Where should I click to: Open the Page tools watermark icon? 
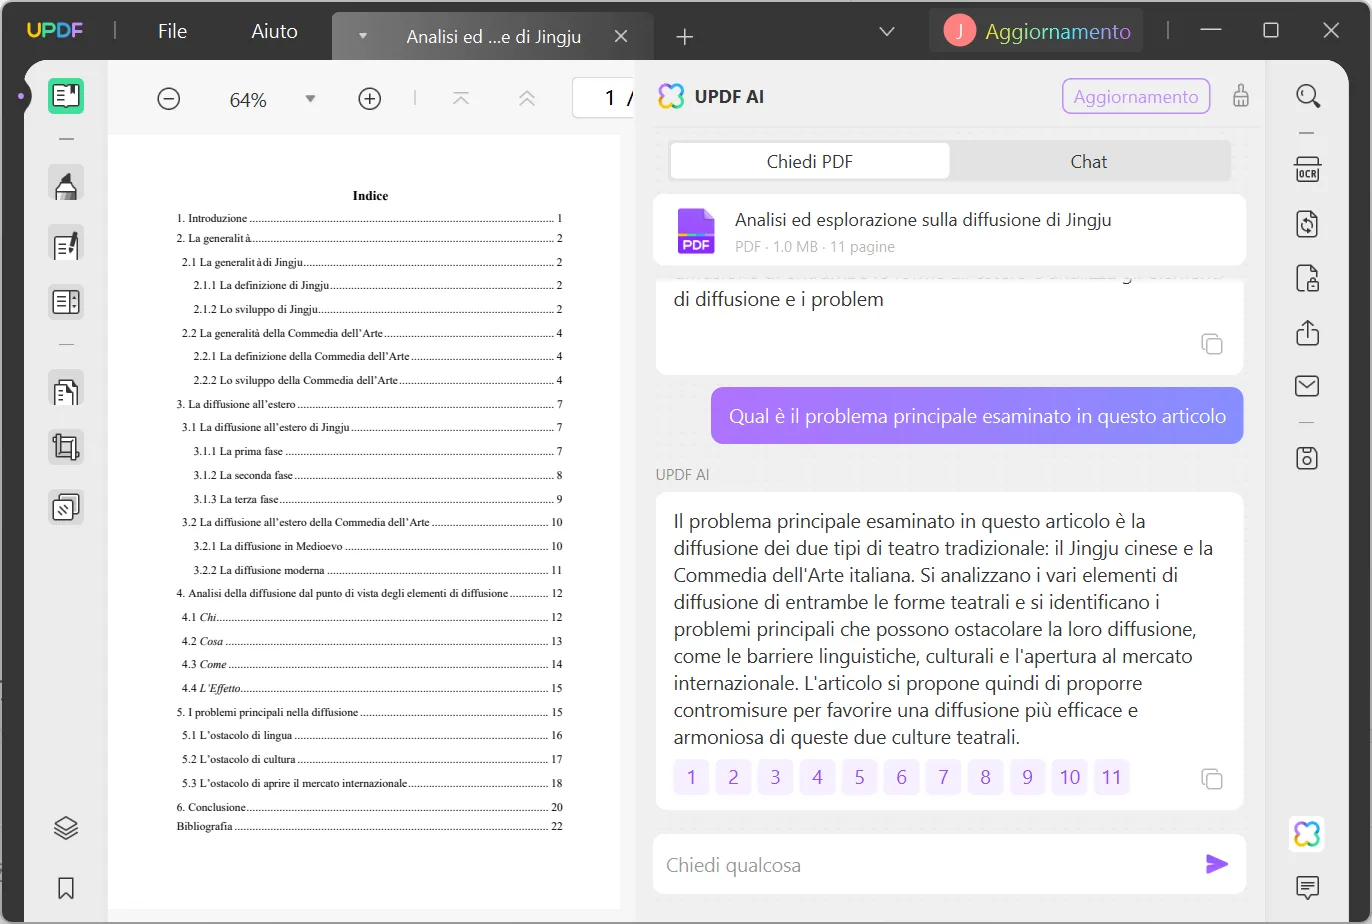click(66, 507)
